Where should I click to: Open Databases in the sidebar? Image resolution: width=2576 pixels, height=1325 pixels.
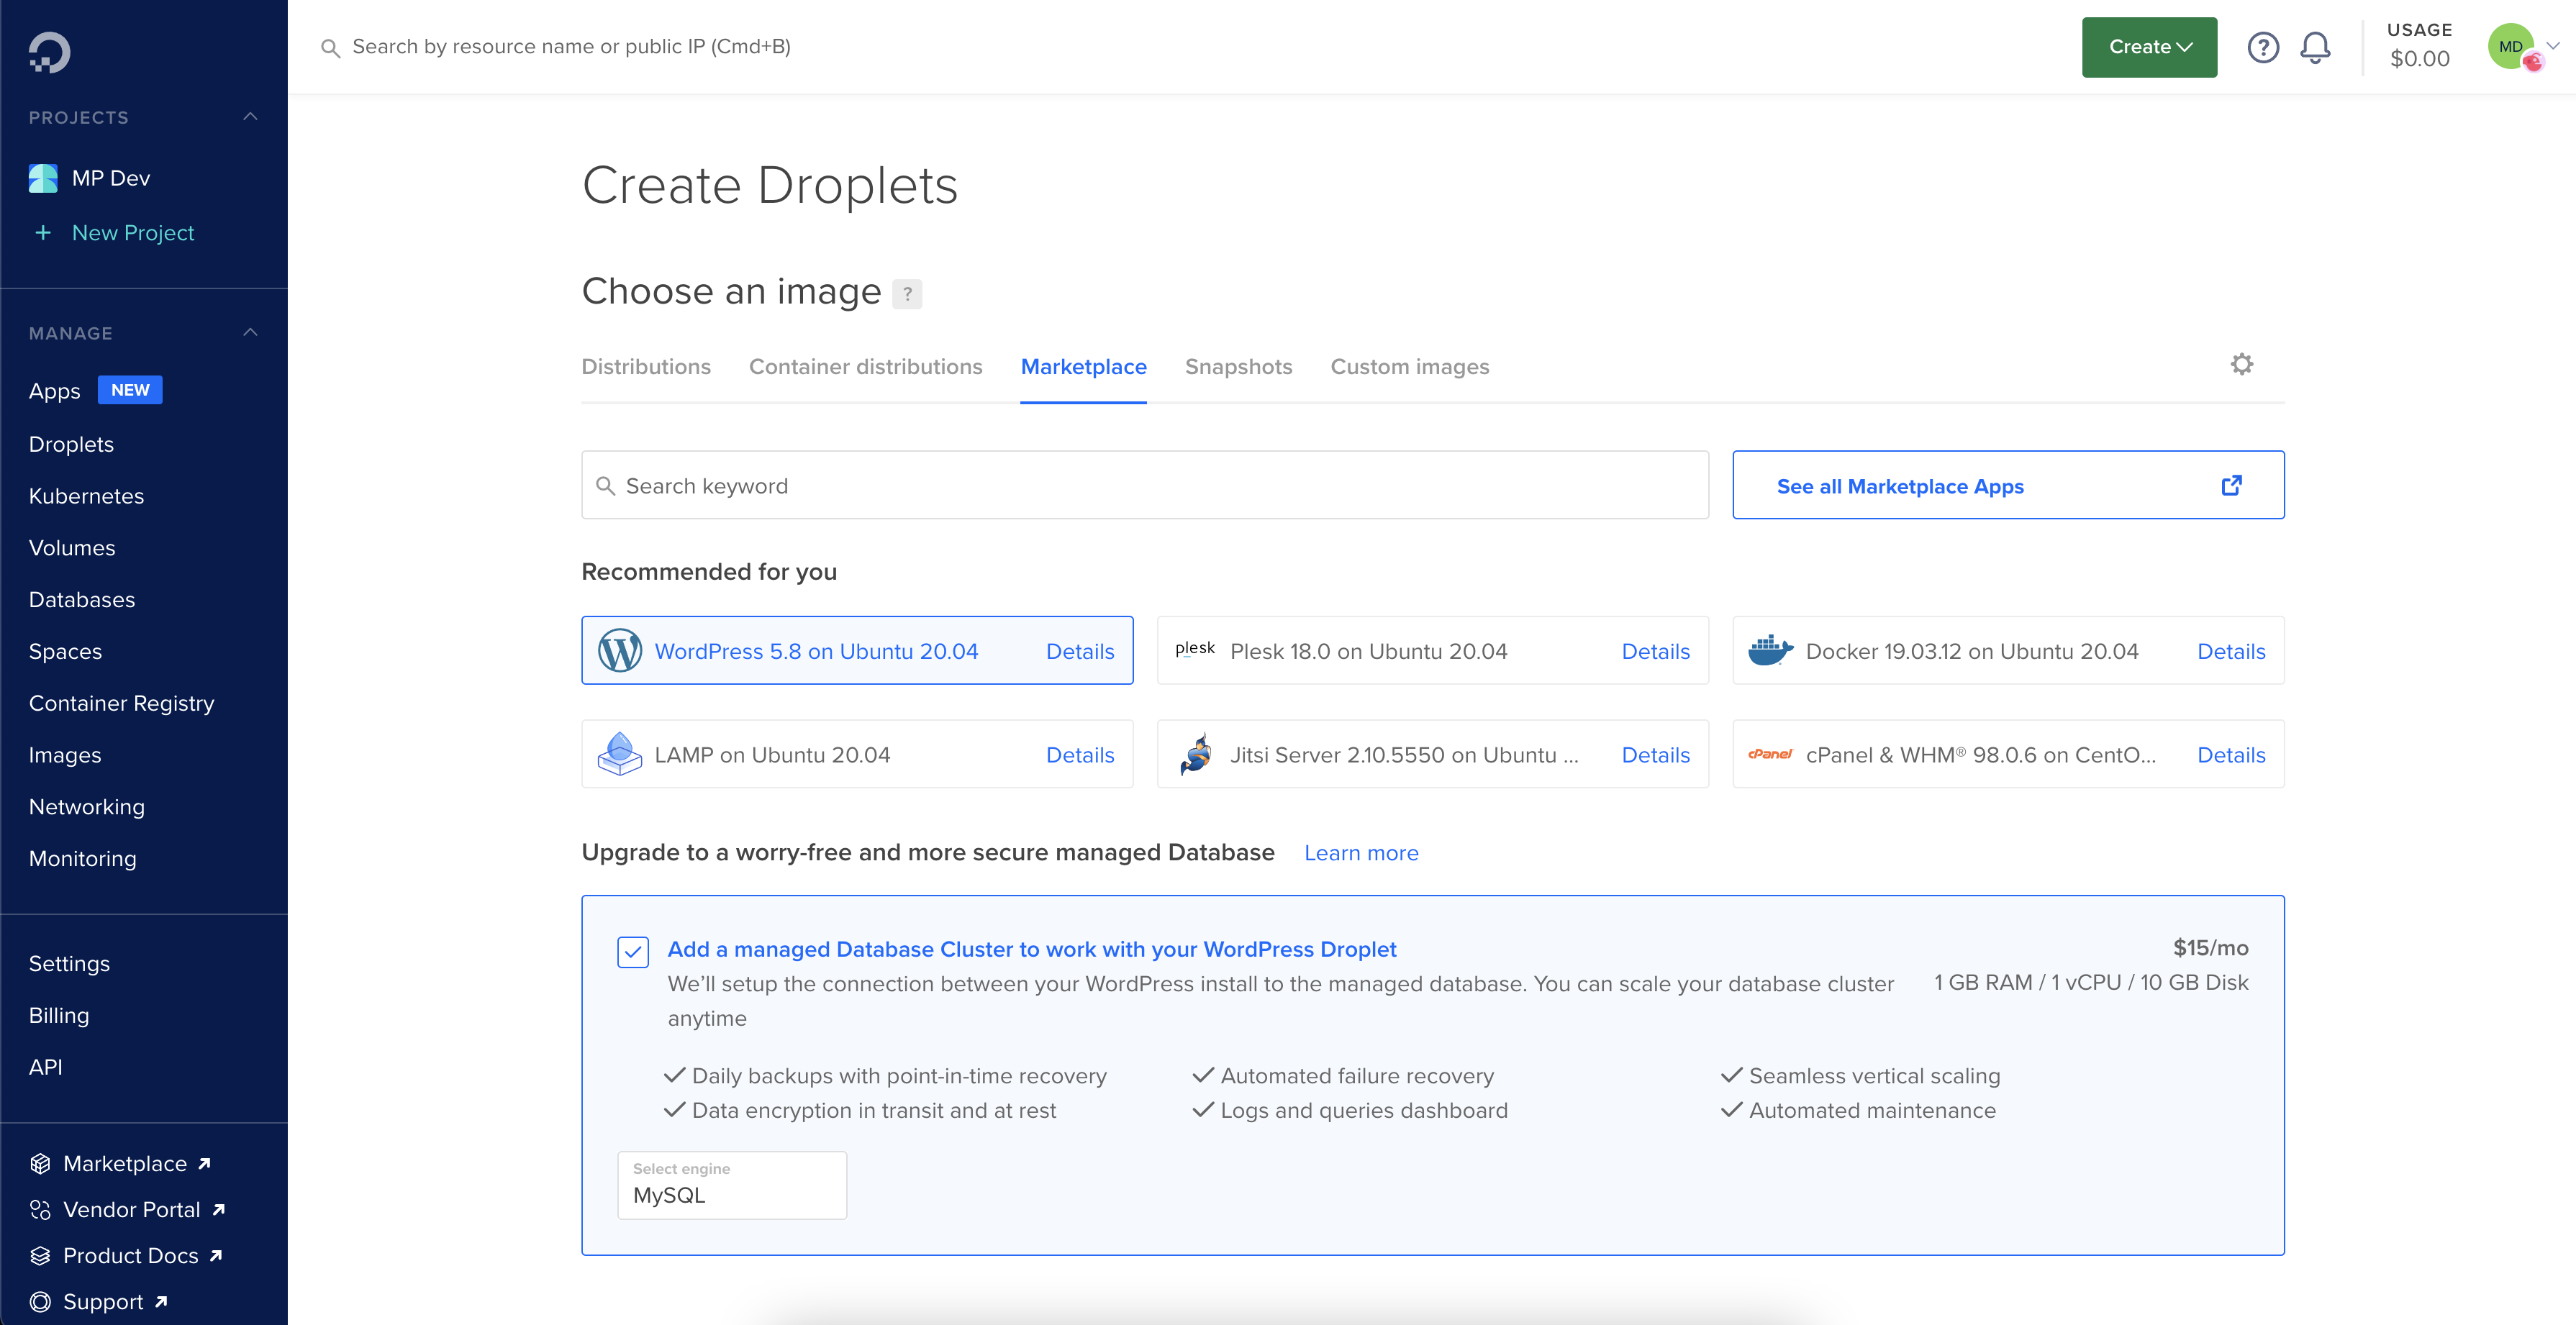tap(82, 600)
